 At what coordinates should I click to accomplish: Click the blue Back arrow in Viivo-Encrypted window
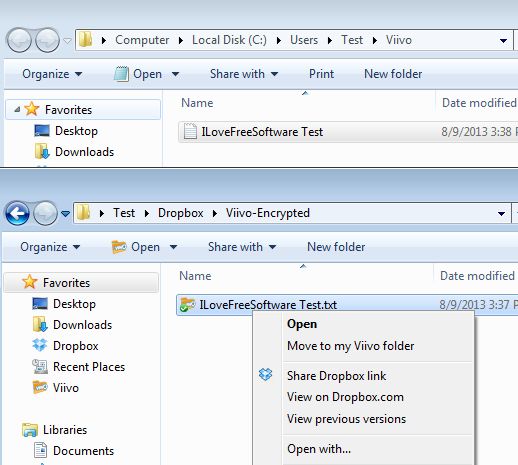[17, 213]
